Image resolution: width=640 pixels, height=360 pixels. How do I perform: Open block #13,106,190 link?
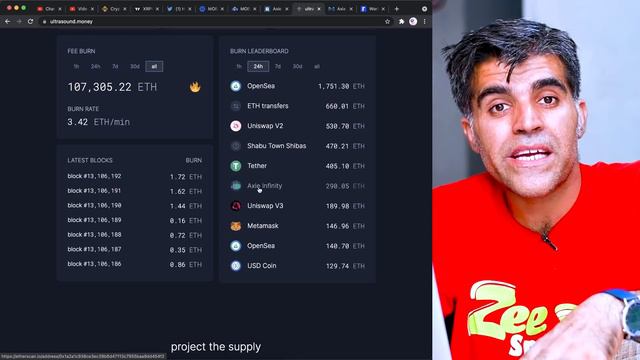pos(94,206)
